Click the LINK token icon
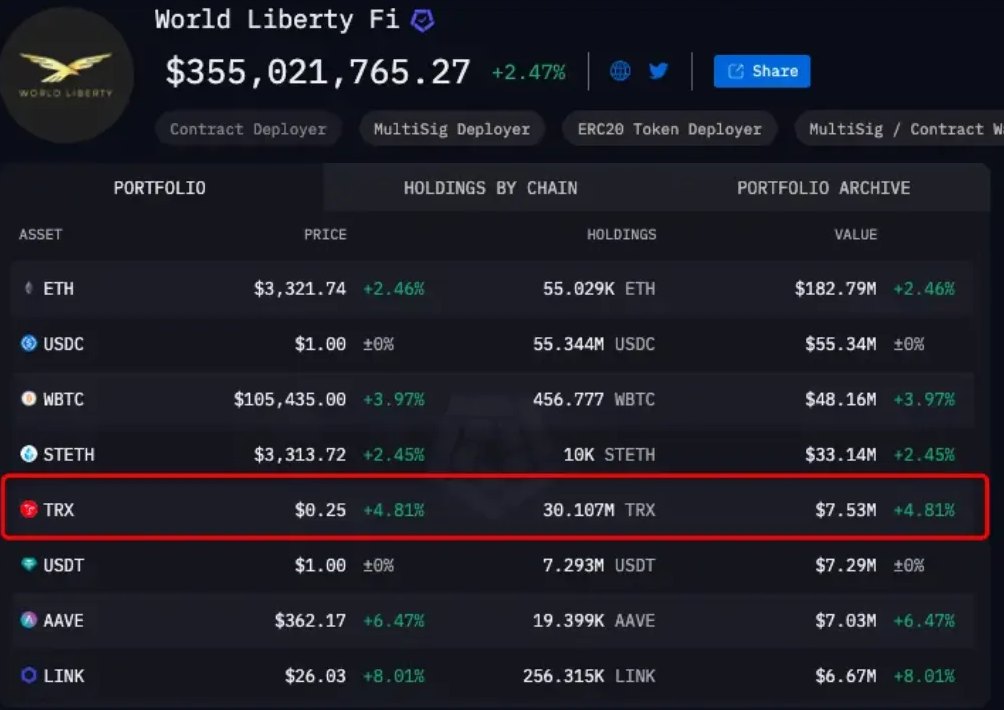The image size is (1004, 710). coord(29,676)
